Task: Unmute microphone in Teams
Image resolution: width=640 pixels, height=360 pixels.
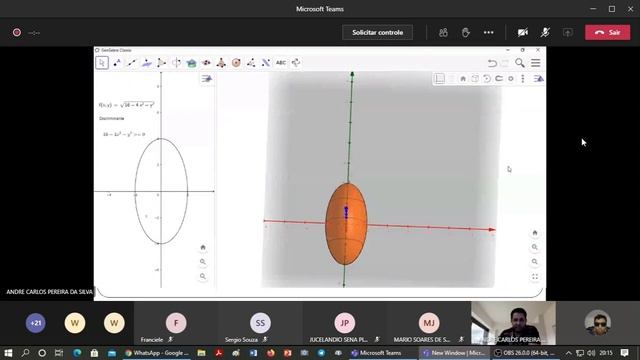Action: point(545,32)
